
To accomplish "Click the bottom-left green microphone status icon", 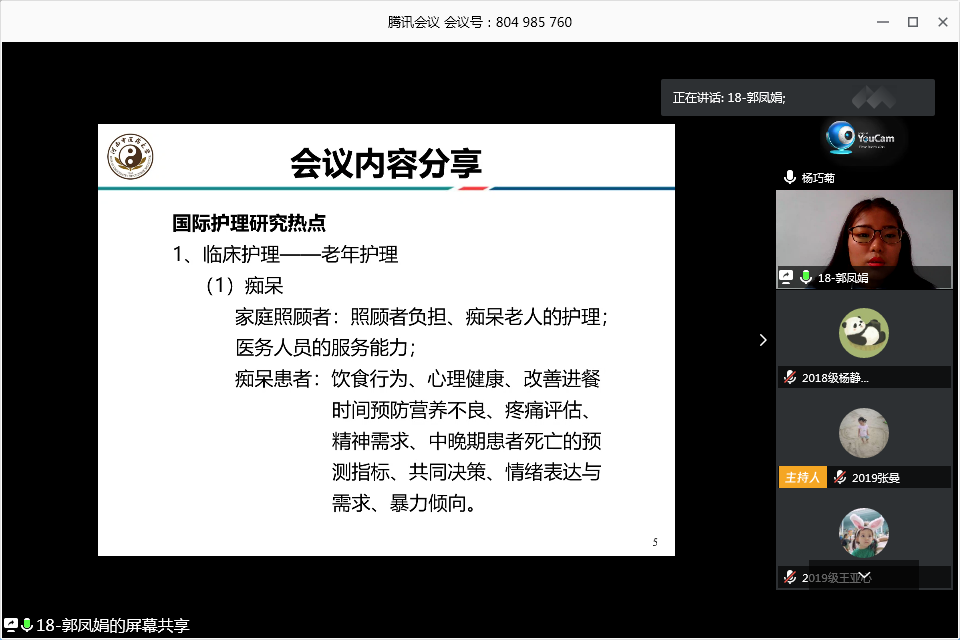I will [27, 626].
